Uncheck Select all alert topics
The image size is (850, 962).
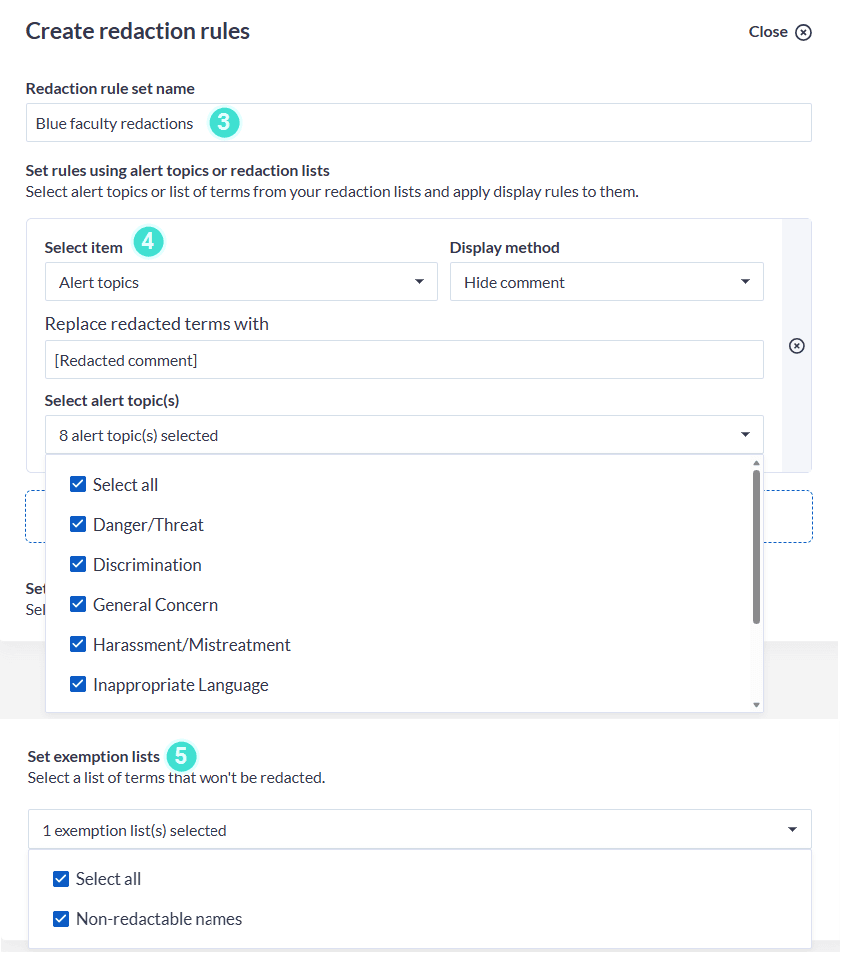(78, 485)
